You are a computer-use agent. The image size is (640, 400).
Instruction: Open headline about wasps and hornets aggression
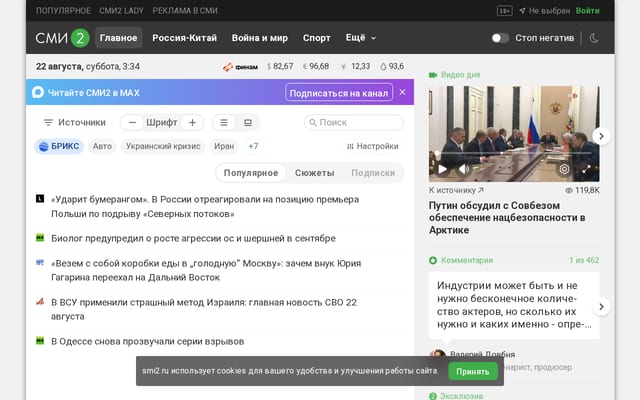tap(193, 238)
